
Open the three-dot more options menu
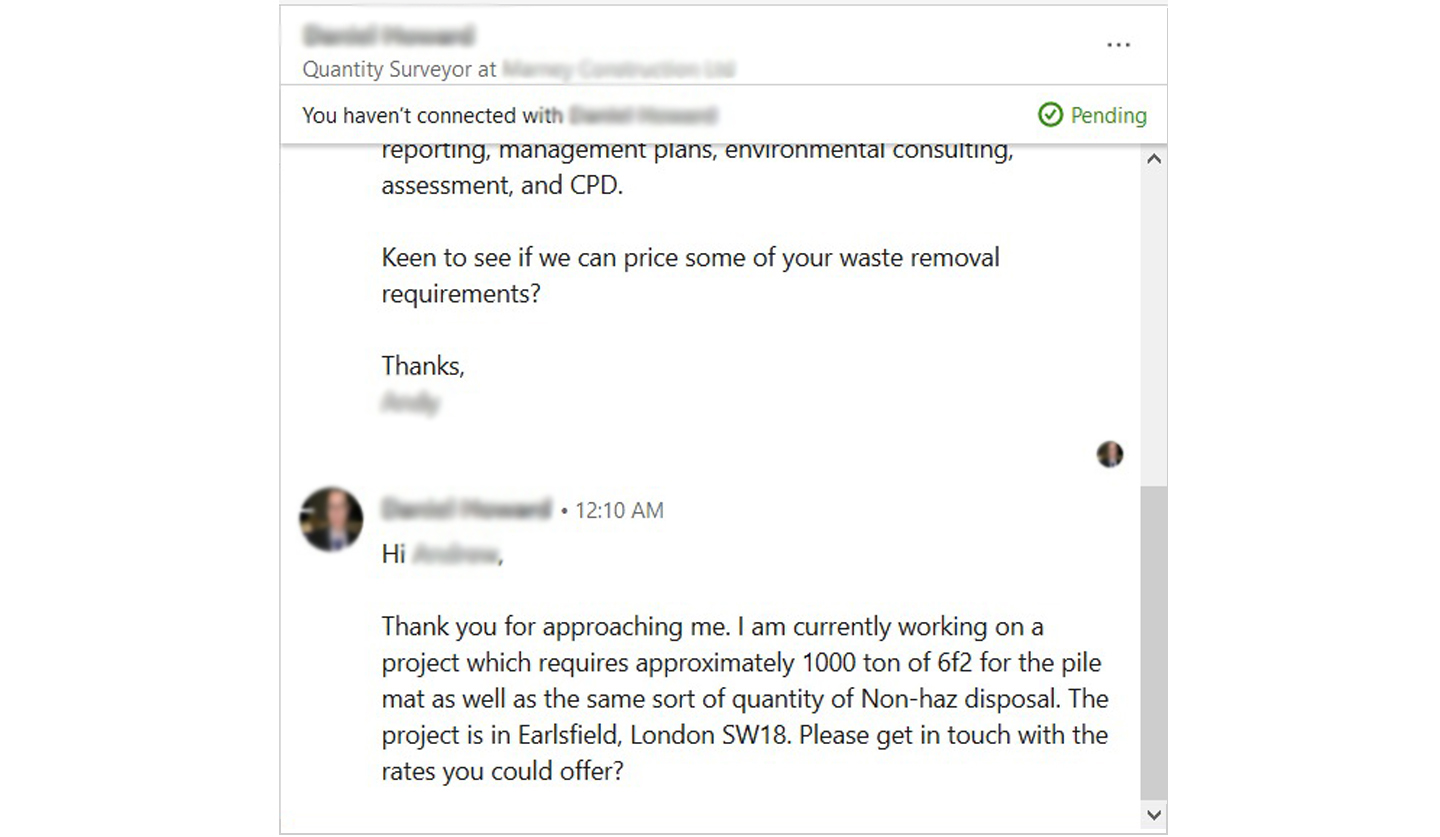pyautogui.click(x=1118, y=45)
